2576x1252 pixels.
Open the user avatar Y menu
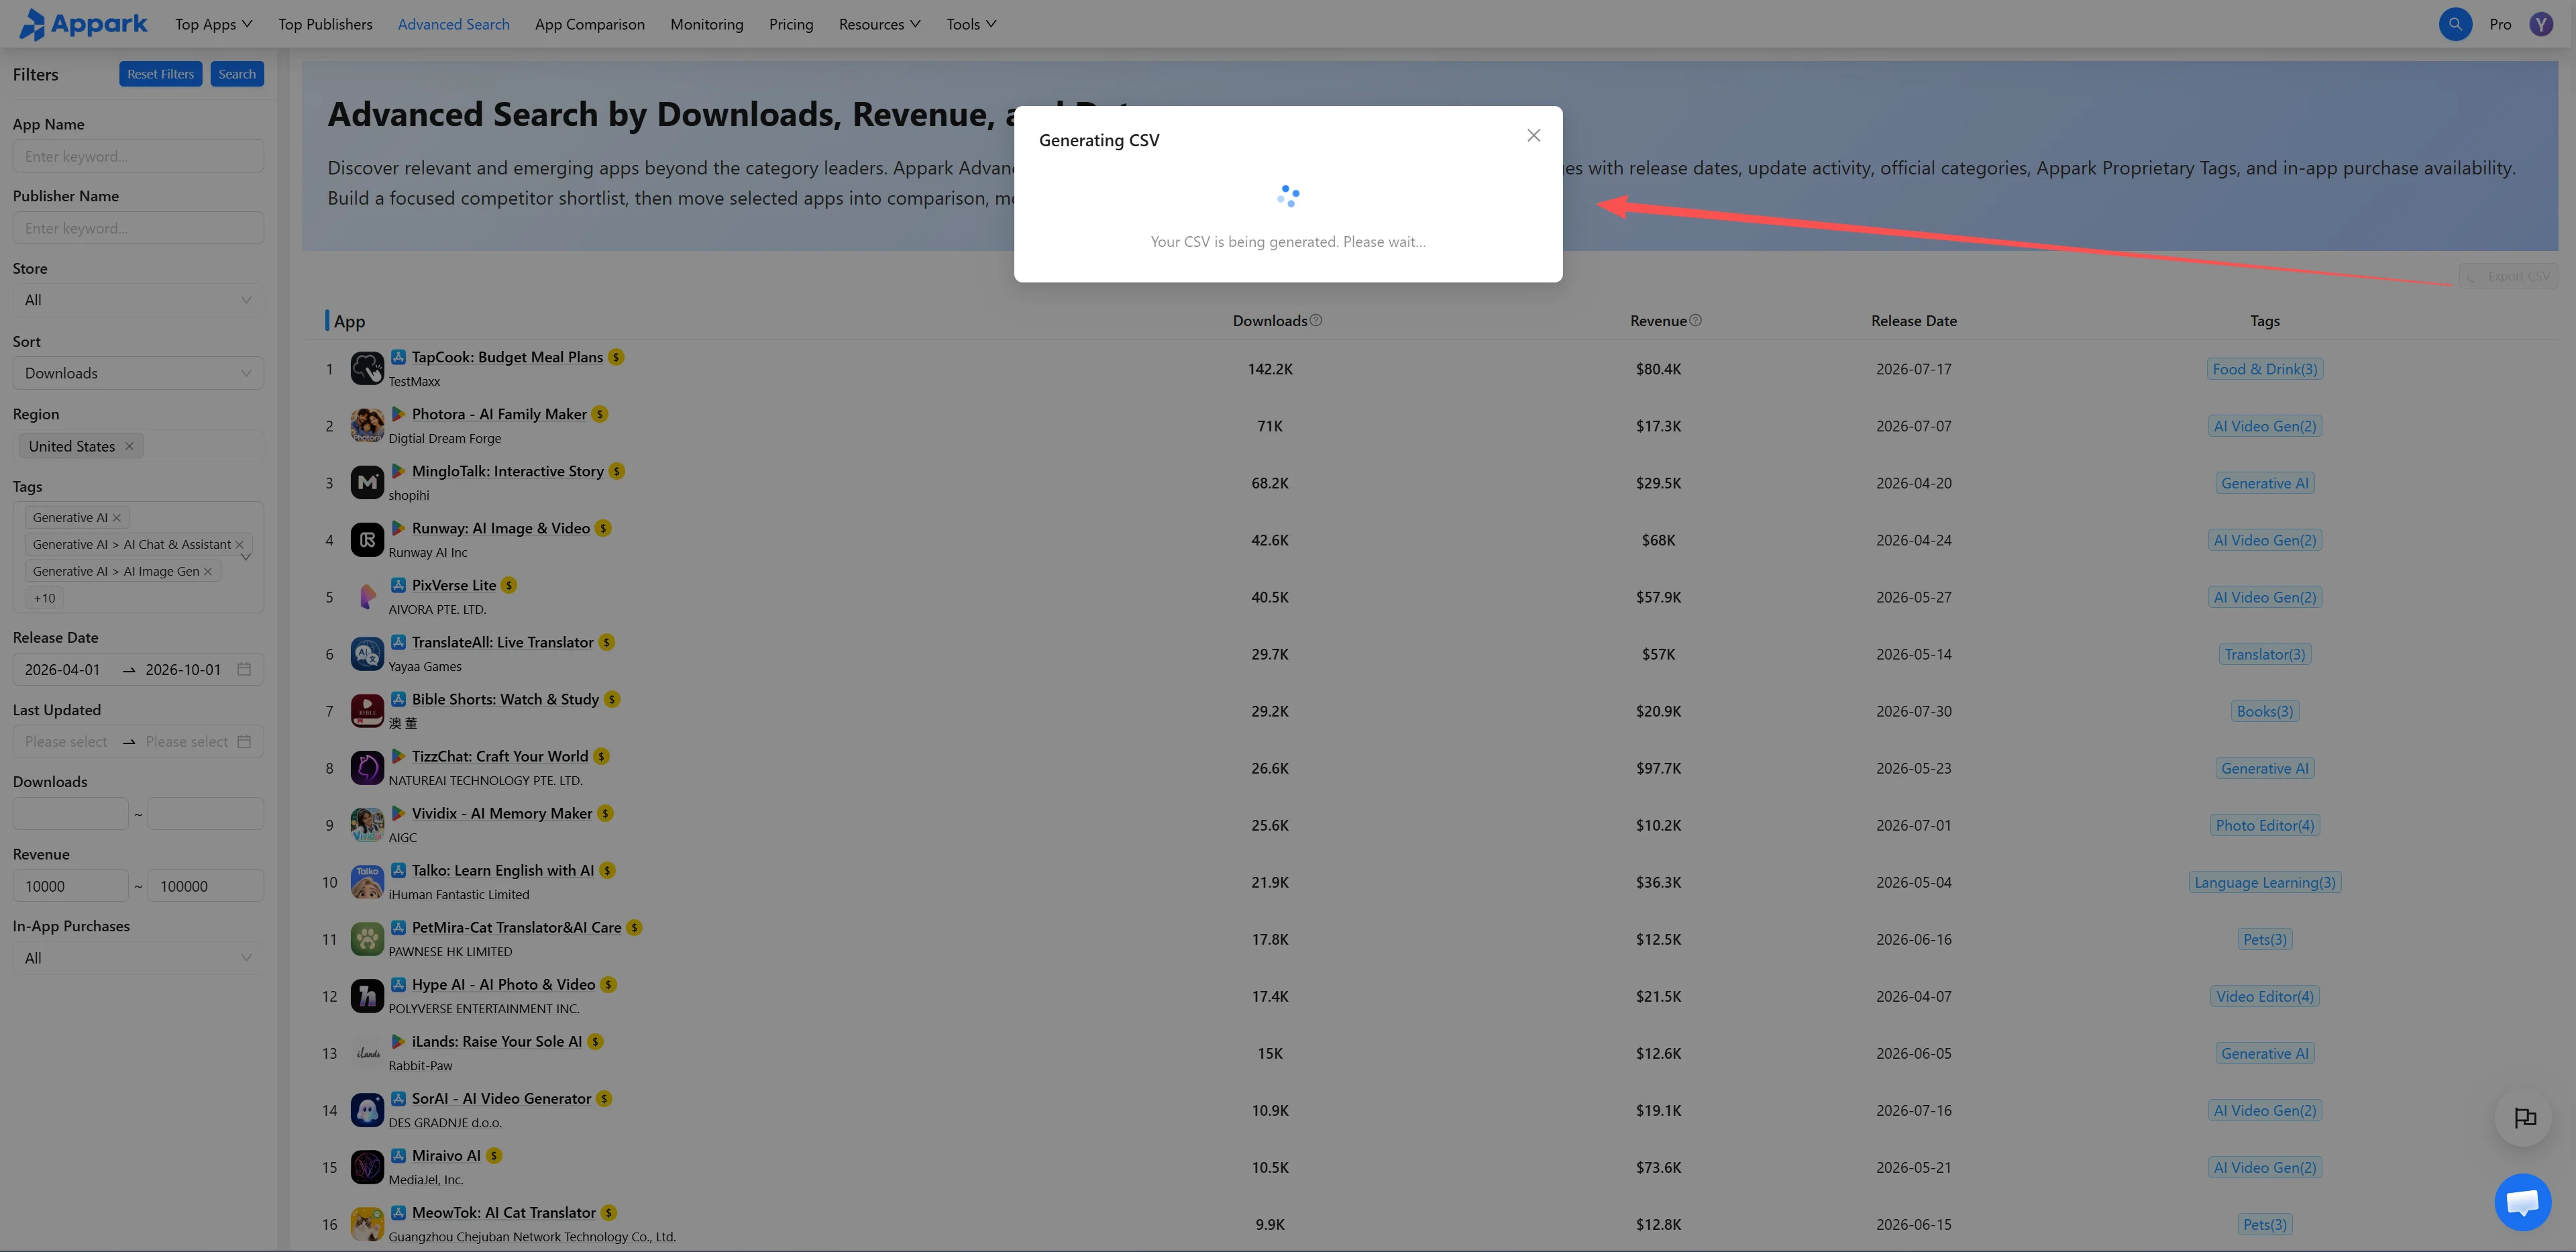2540,24
